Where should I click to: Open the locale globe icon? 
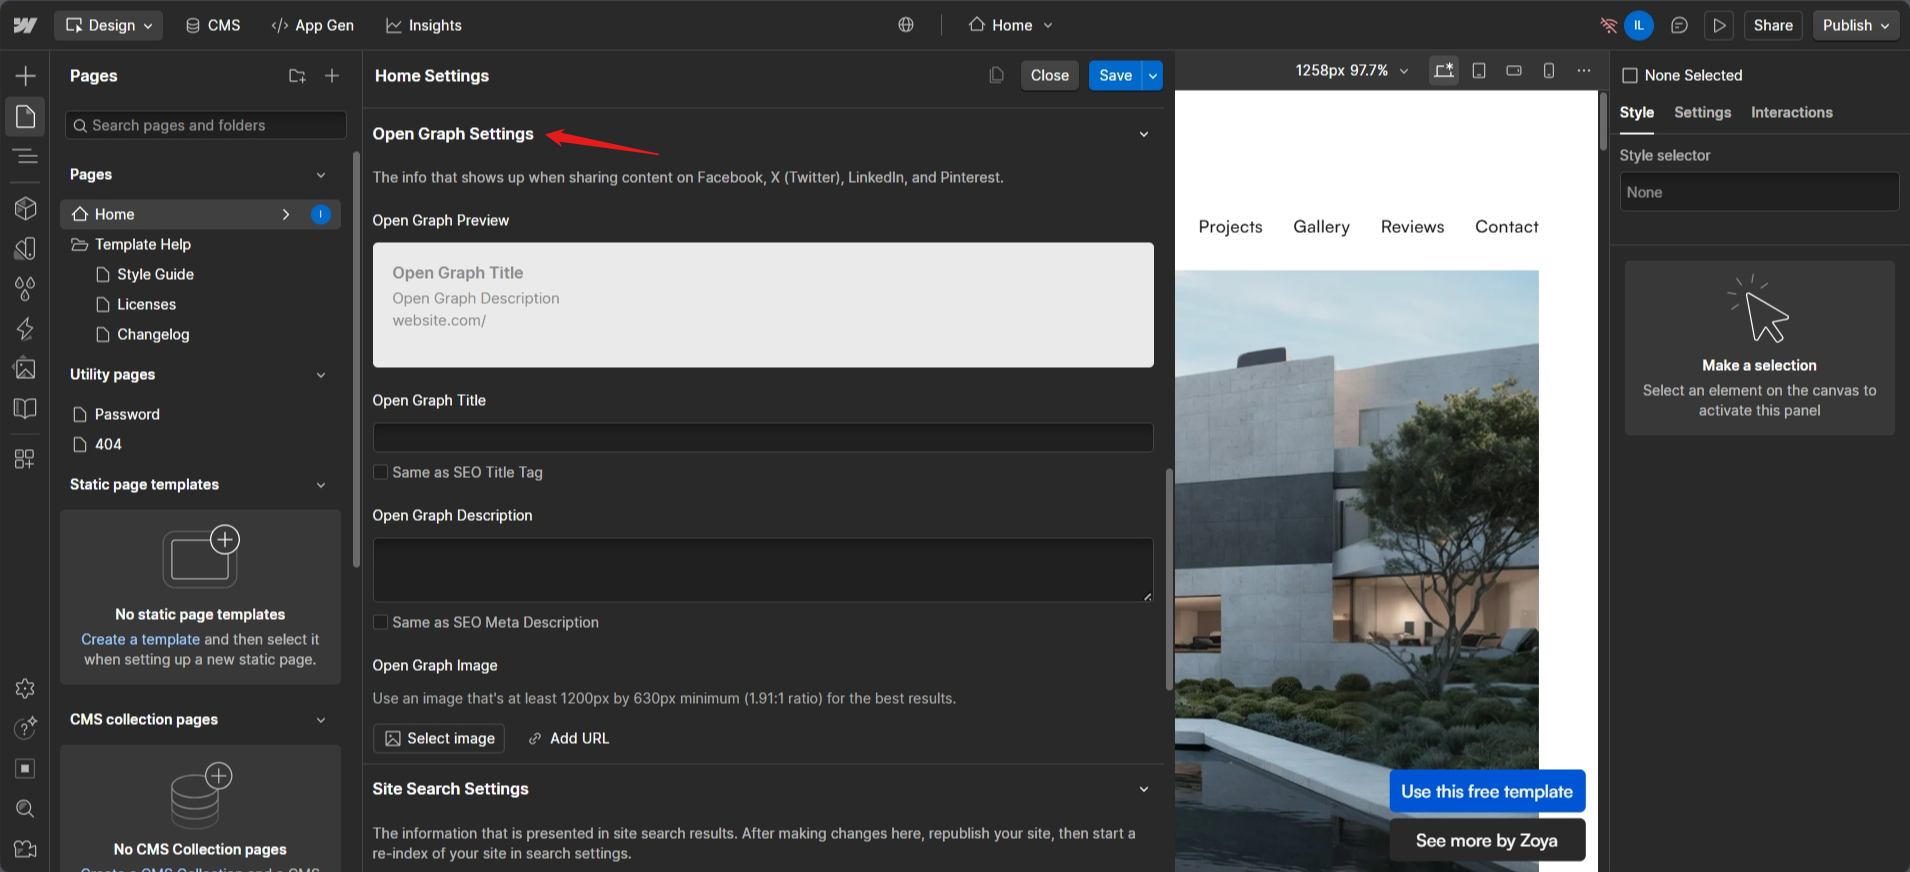click(x=906, y=25)
